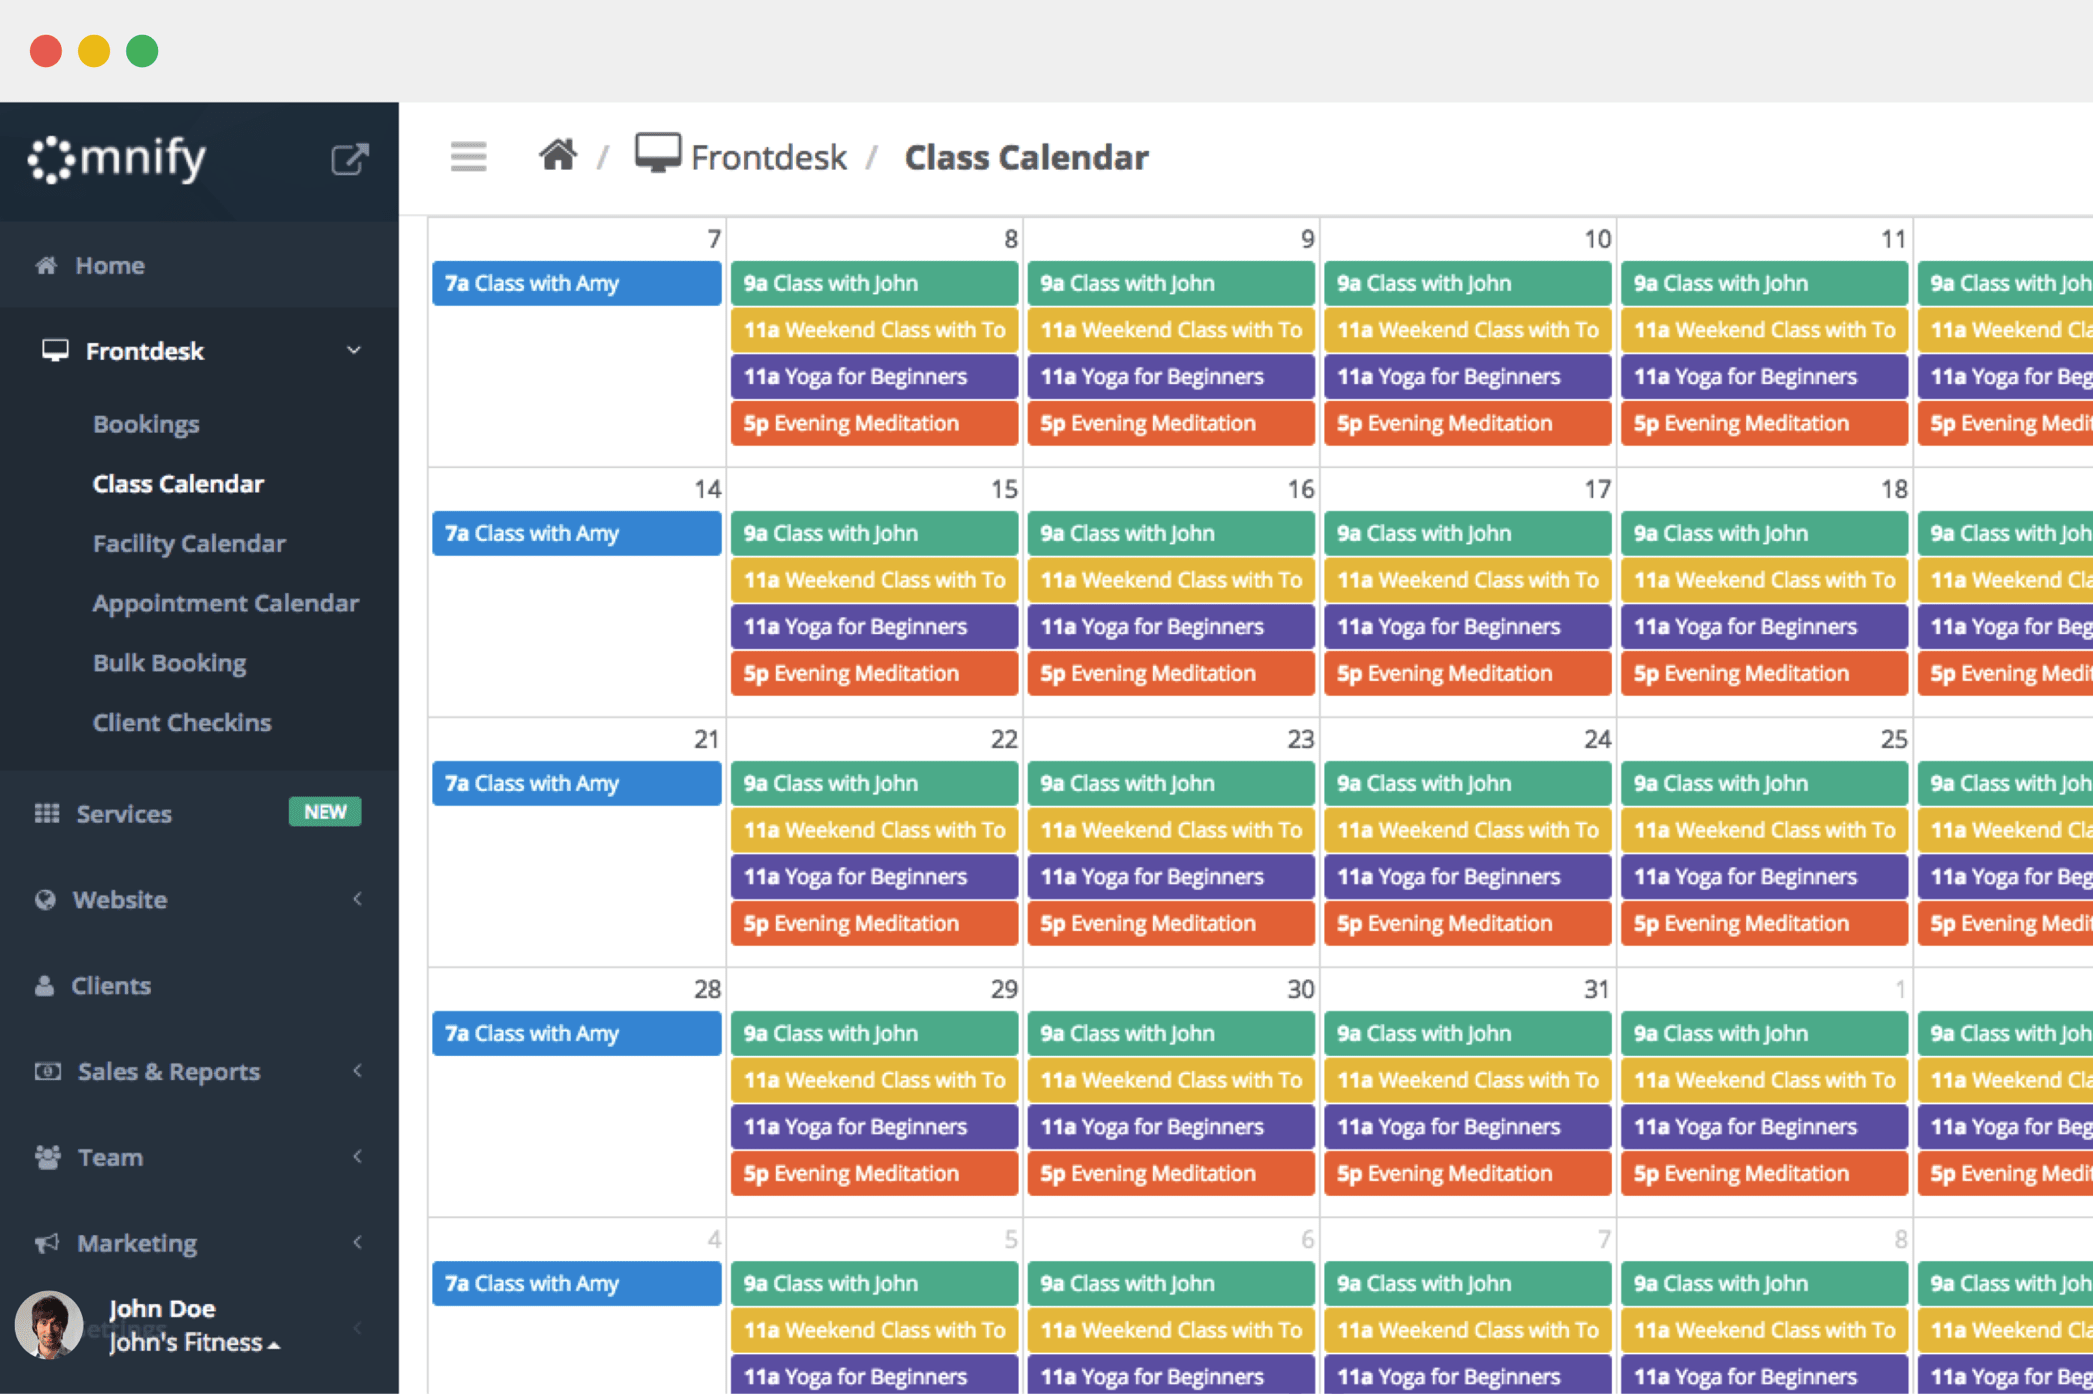Expand the Website menu chevron
The image size is (2093, 1394).
coord(357,899)
